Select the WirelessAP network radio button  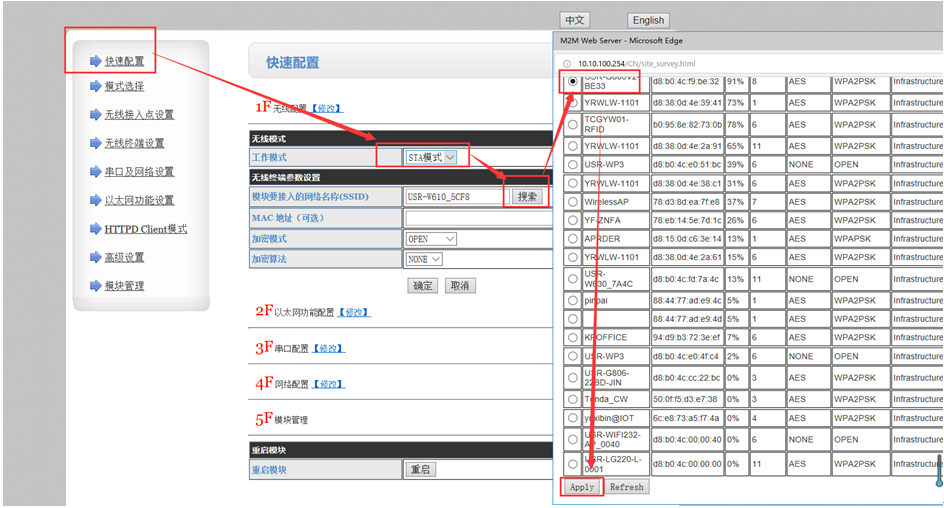572,202
